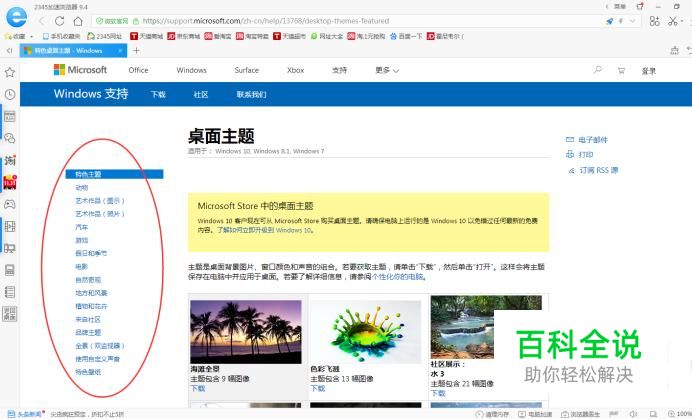Image resolution: width=692 pixels, height=419 pixels.
Task: Open the red 11.11 sidebar icon
Action: (x=10, y=182)
